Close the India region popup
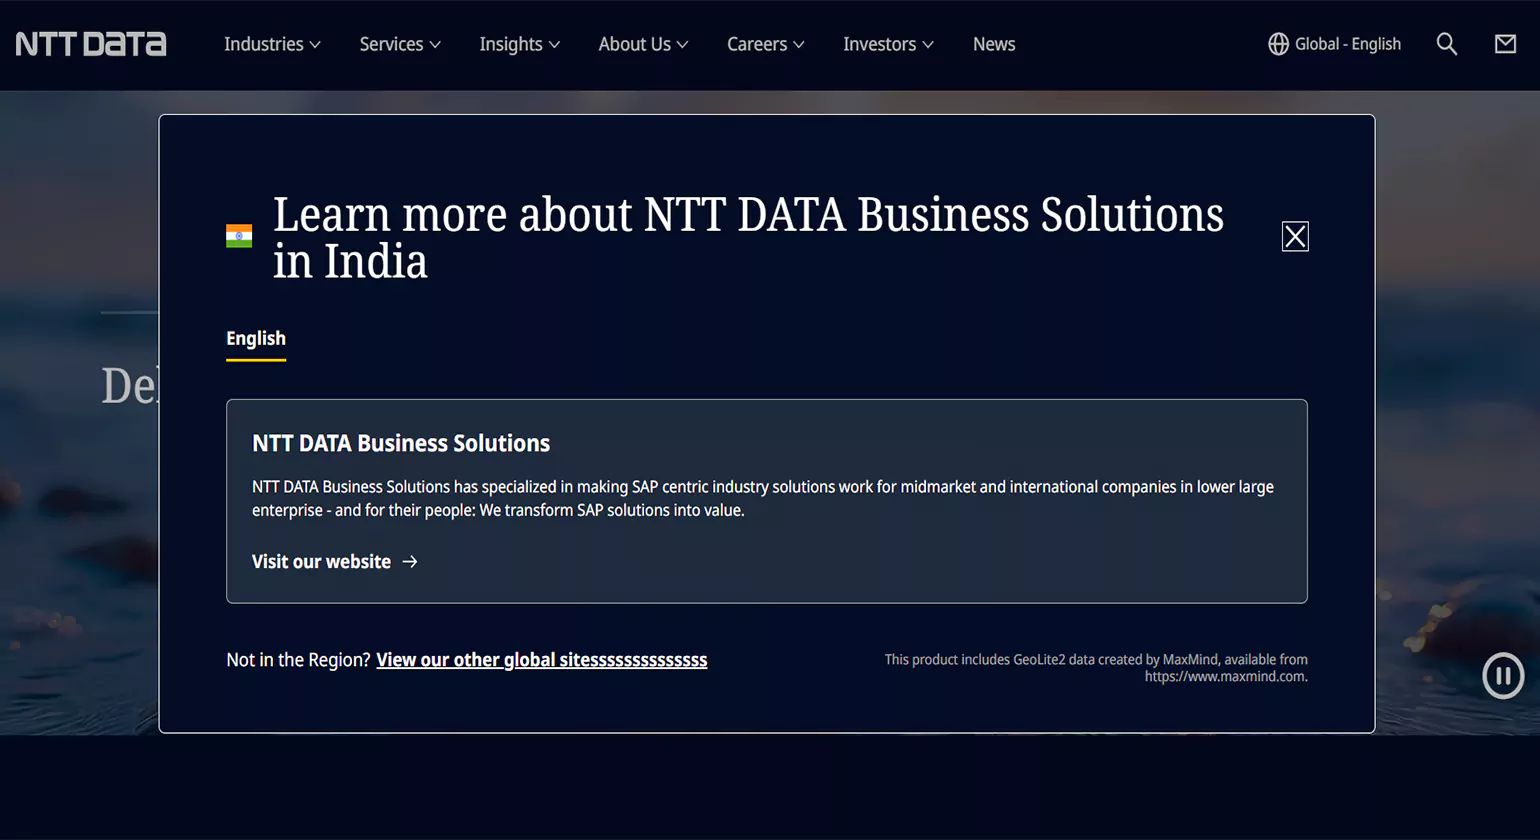Screen dimensions: 1540x840 tap(1295, 236)
